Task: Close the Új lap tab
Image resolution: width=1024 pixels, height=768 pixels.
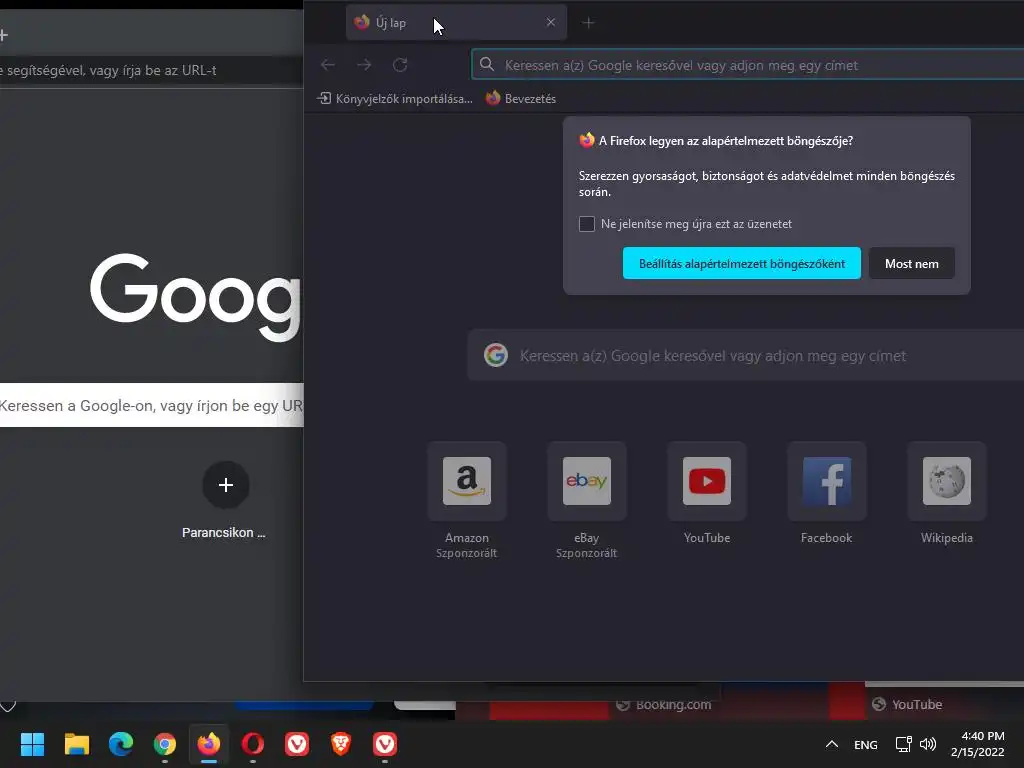Action: (551, 22)
